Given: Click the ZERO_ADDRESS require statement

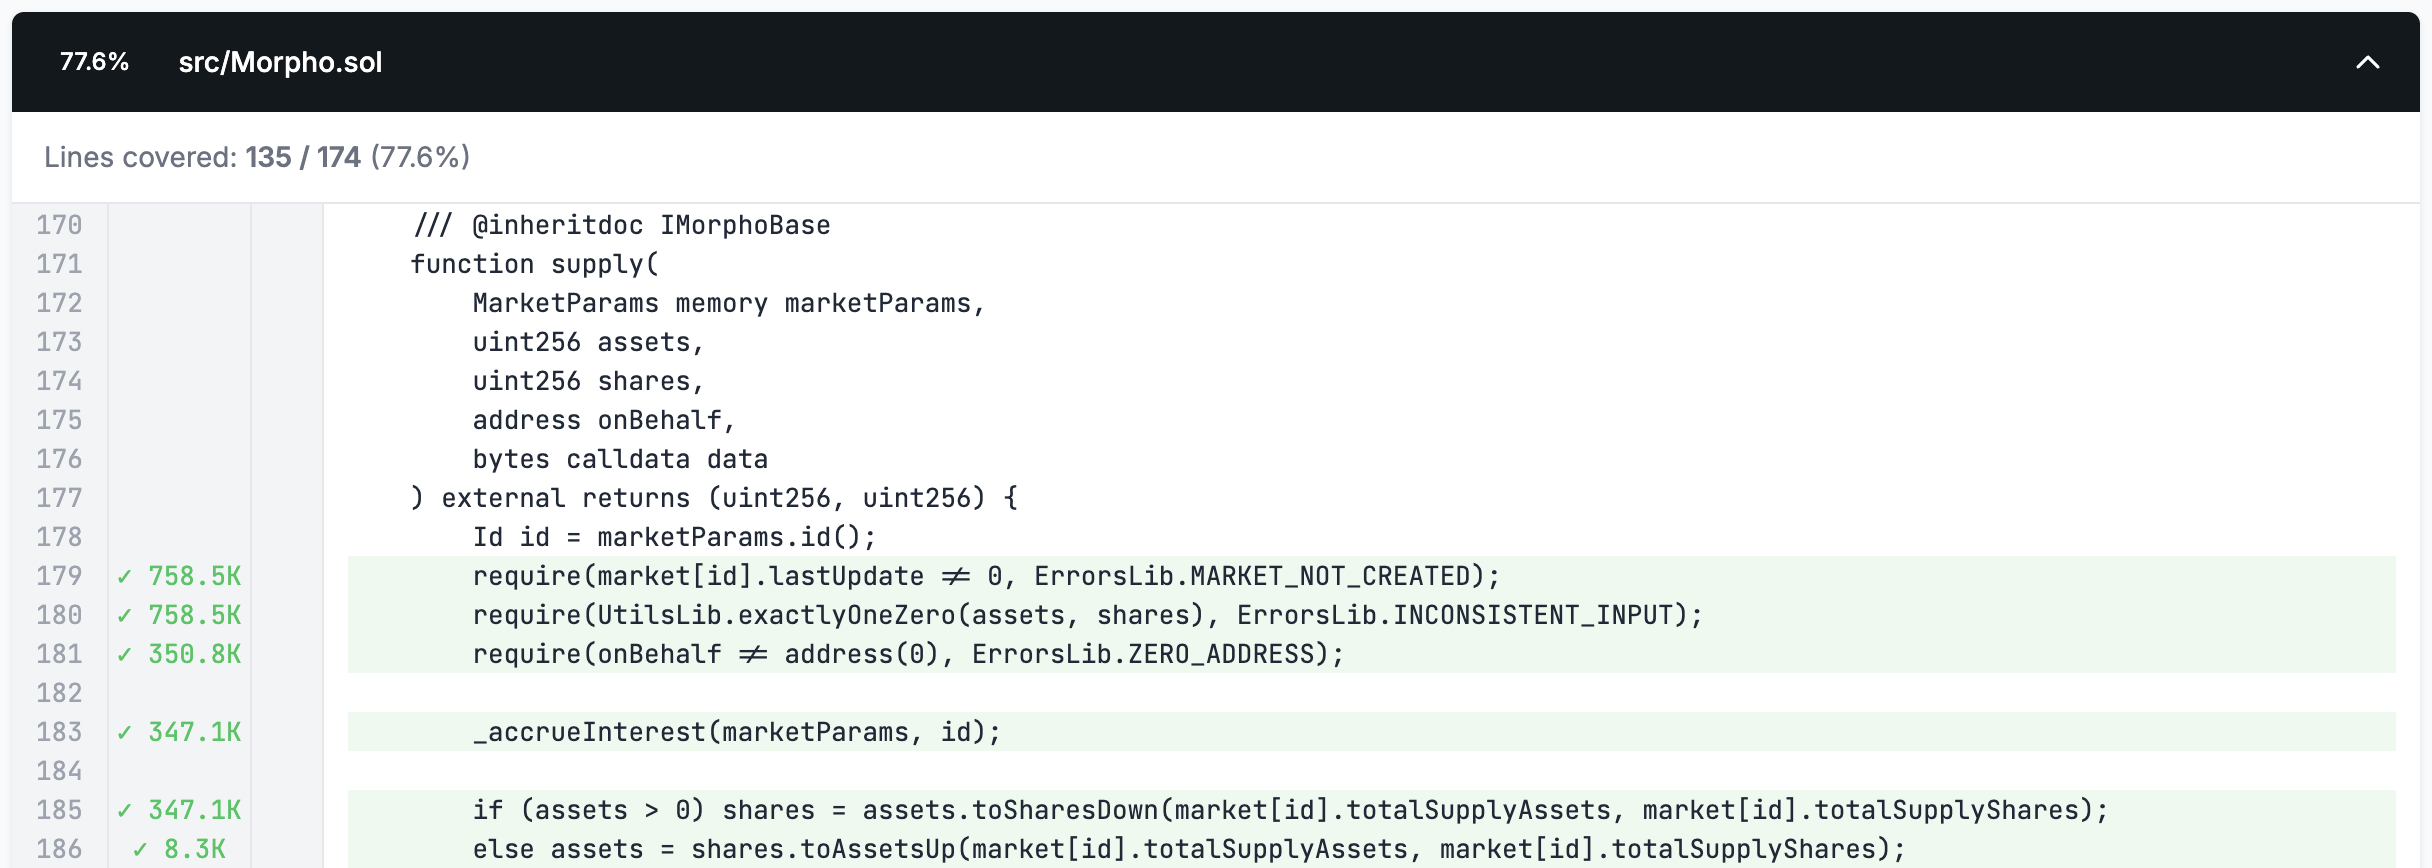Looking at the screenshot, I should 908,654.
